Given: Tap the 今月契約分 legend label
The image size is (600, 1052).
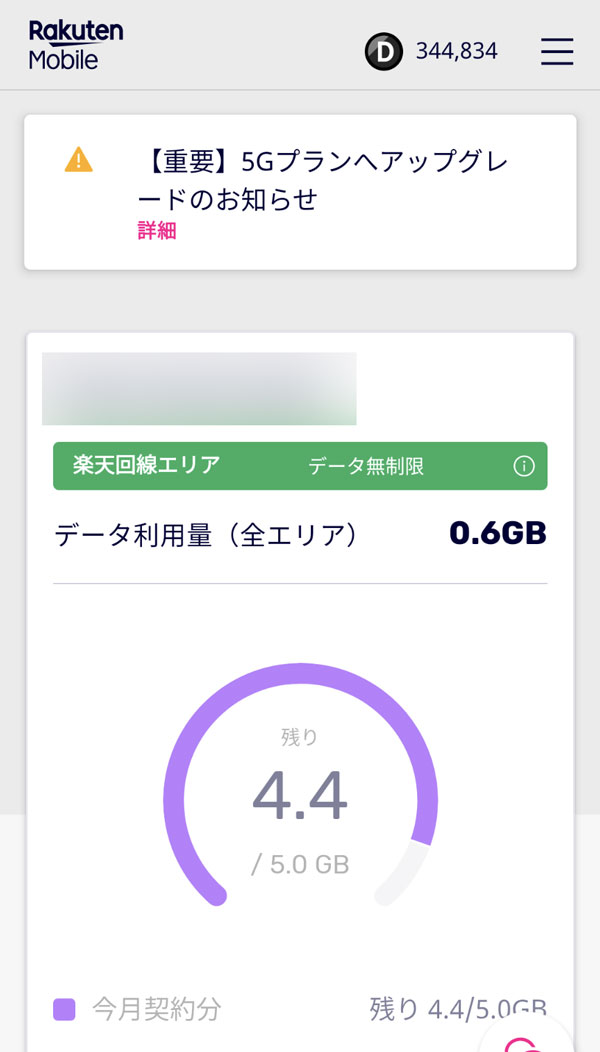Looking at the screenshot, I should [x=156, y=1009].
